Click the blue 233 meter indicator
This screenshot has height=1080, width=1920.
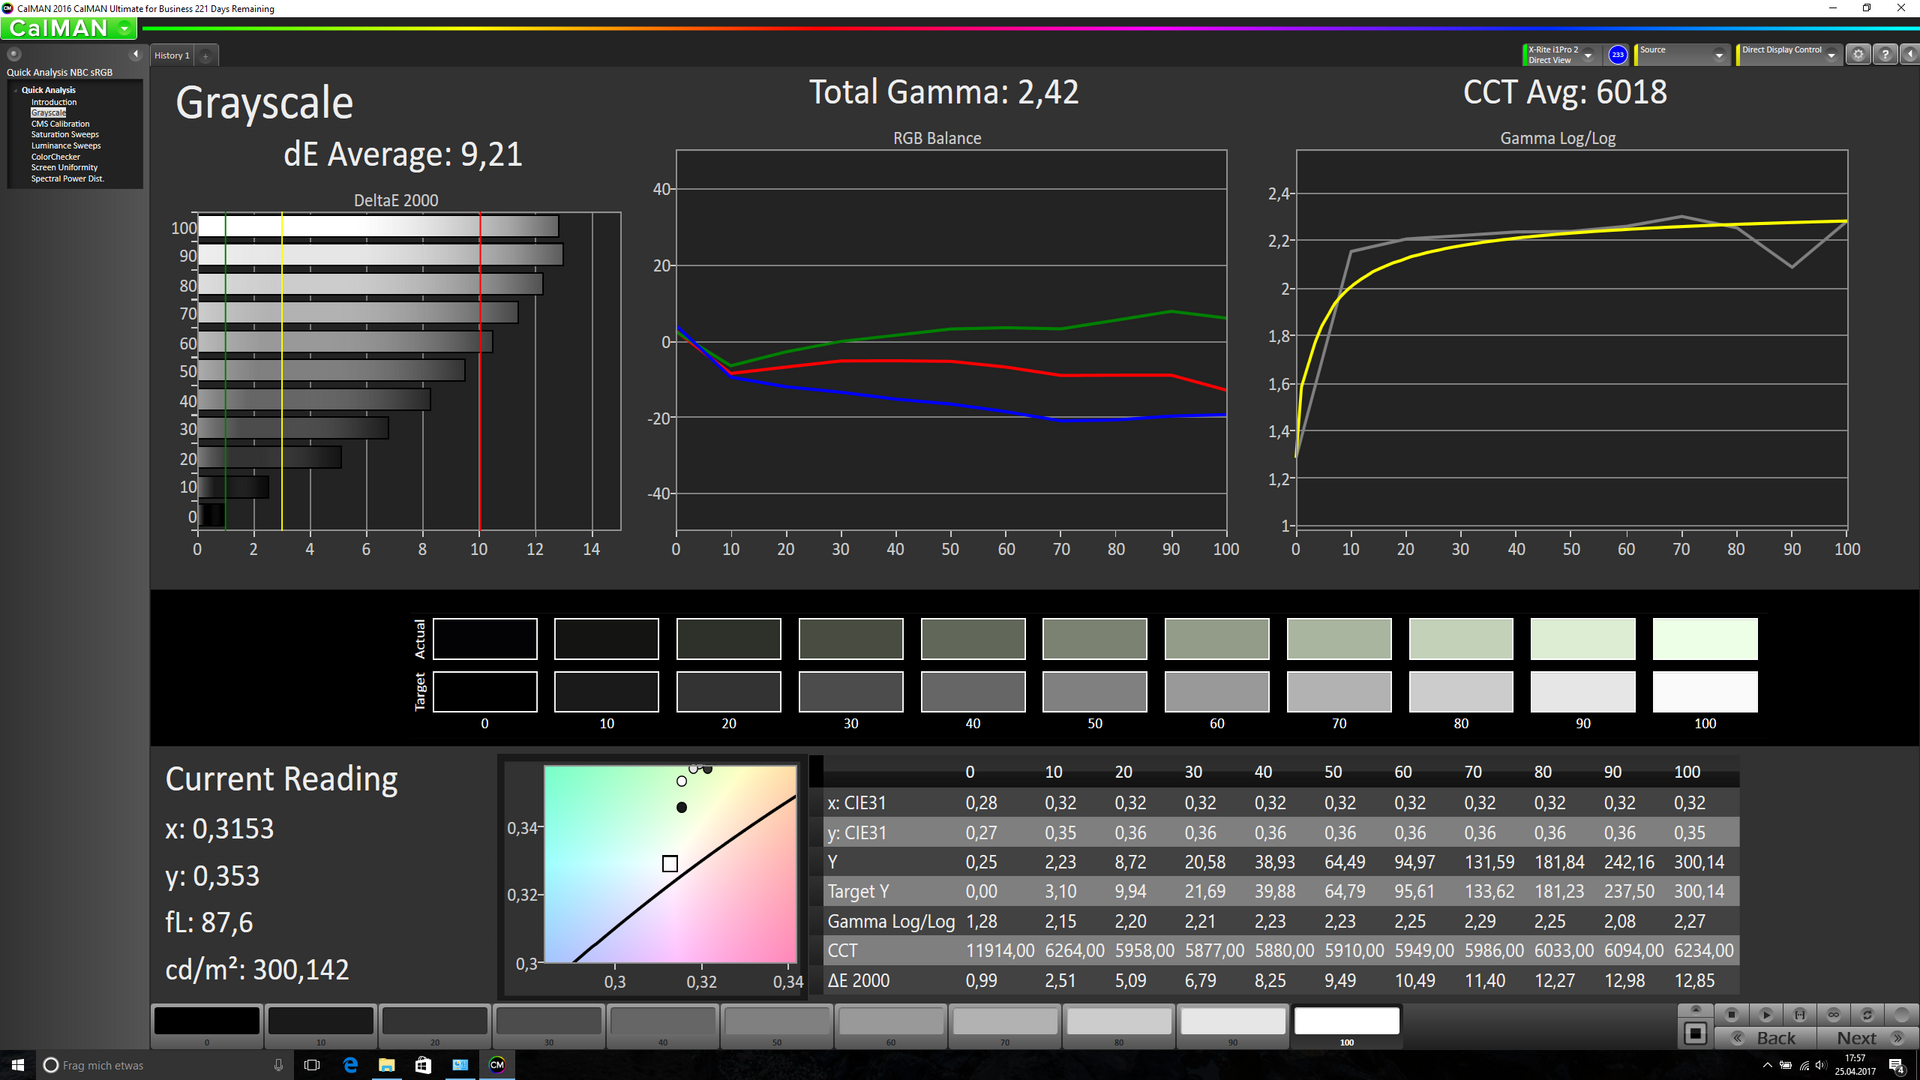[x=1617, y=55]
